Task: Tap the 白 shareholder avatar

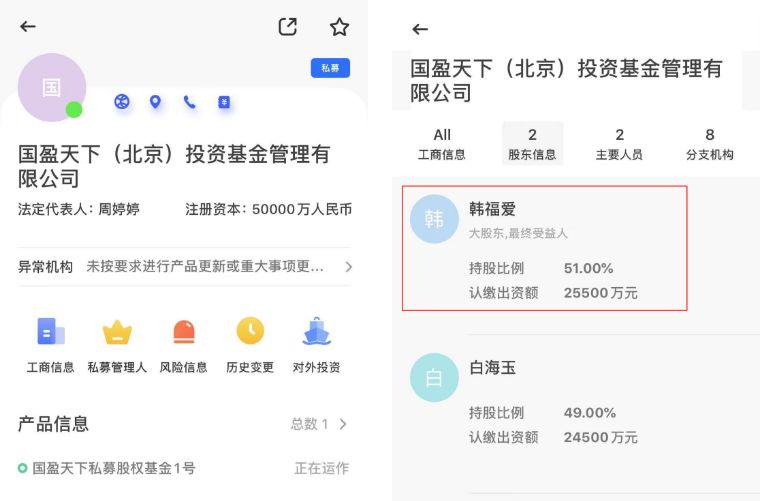Action: point(434,377)
